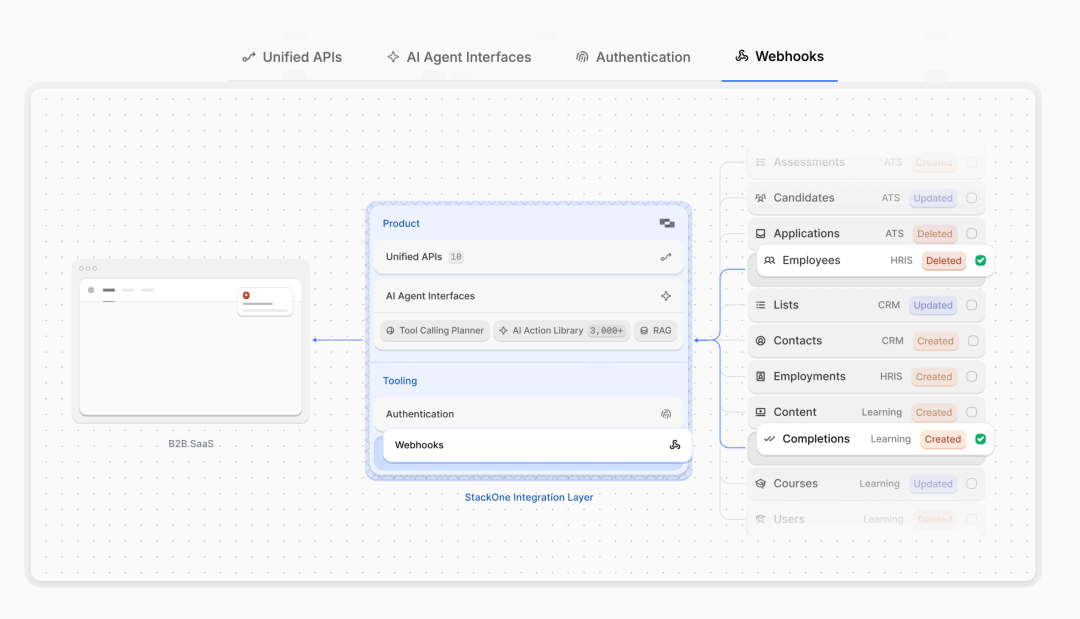
Task: Click the 3,000+ count badge
Action: (x=606, y=331)
